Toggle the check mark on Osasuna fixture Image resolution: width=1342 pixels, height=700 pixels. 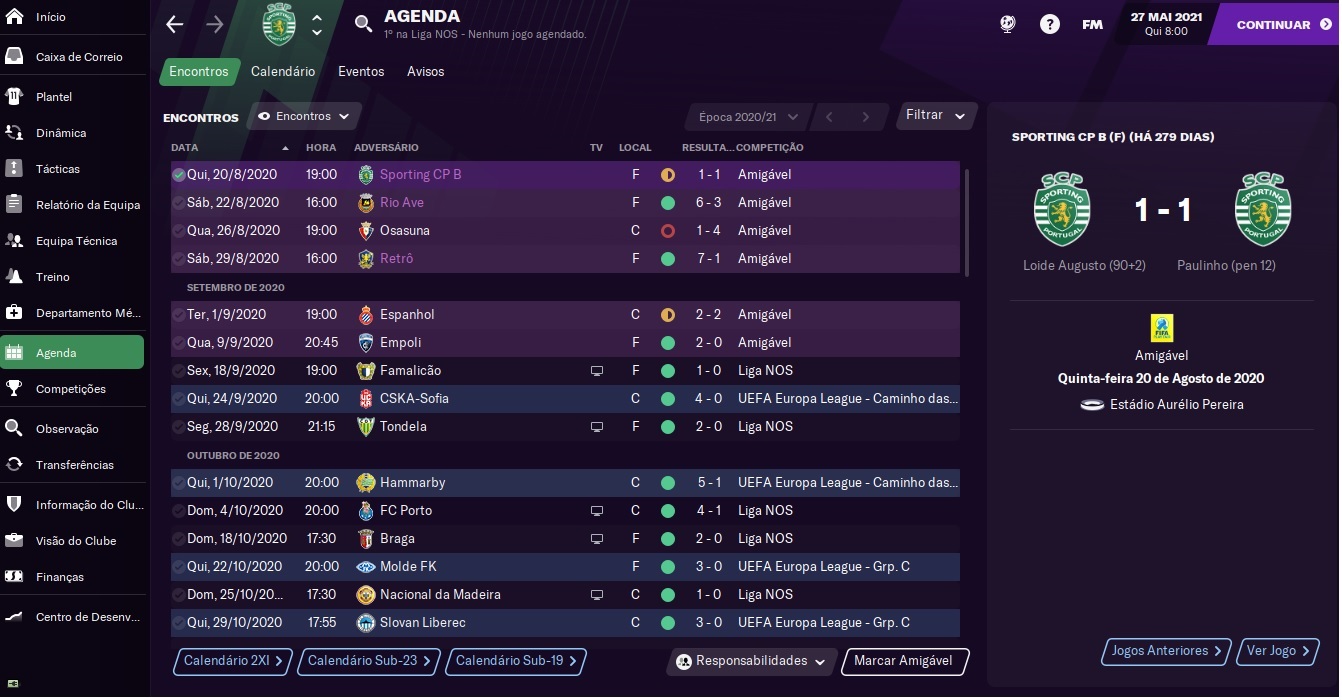point(178,230)
